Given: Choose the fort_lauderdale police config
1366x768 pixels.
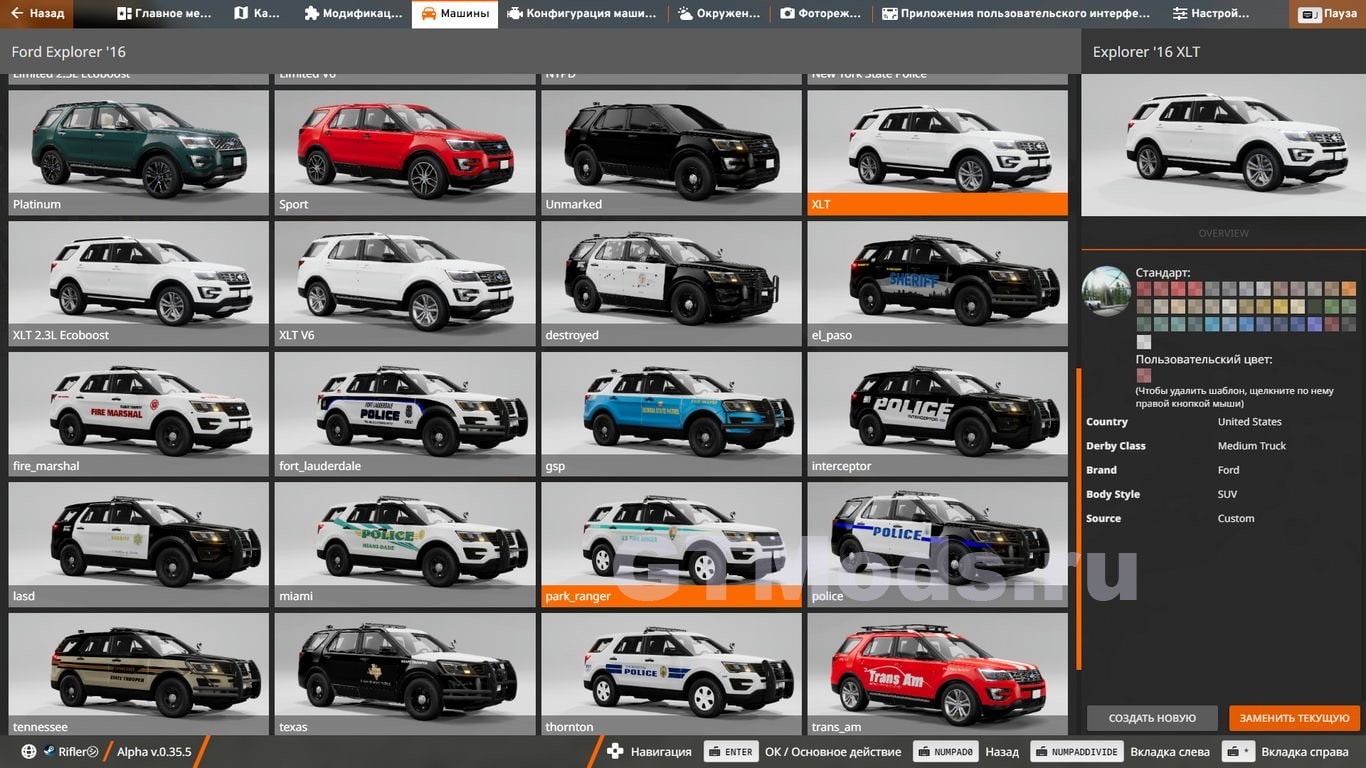Looking at the screenshot, I should 405,415.
